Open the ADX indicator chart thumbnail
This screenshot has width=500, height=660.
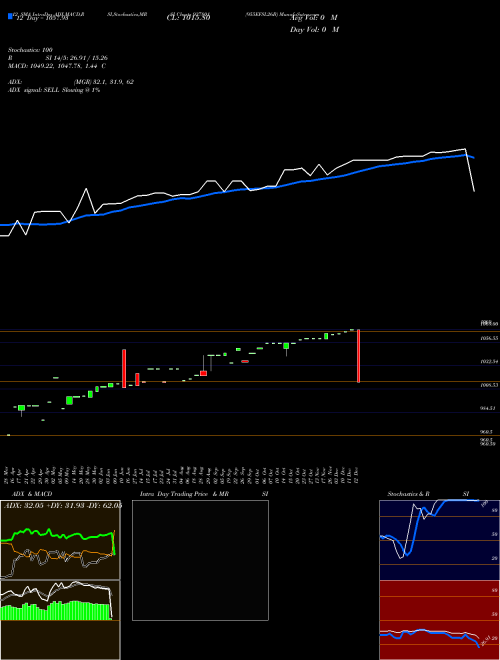(x=60, y=540)
